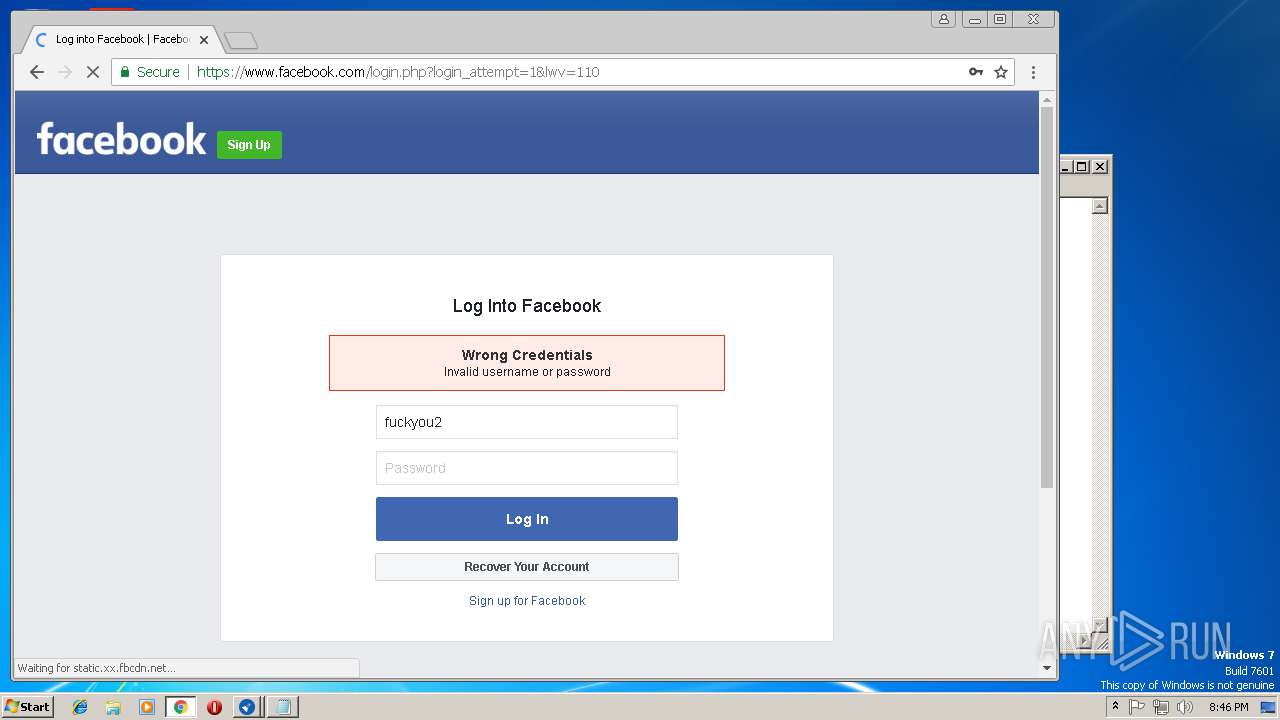The height and width of the screenshot is (720, 1280).
Task: Select the Log into Facebook tab
Action: tap(120, 40)
